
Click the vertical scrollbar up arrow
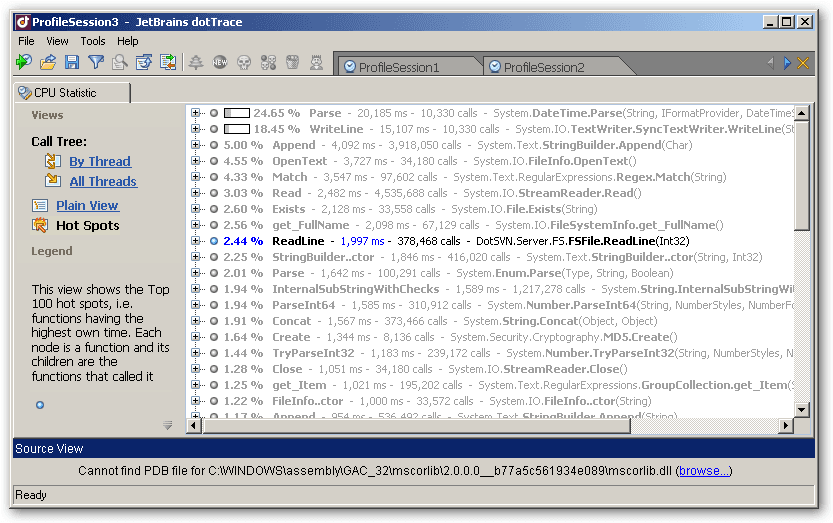click(802, 112)
